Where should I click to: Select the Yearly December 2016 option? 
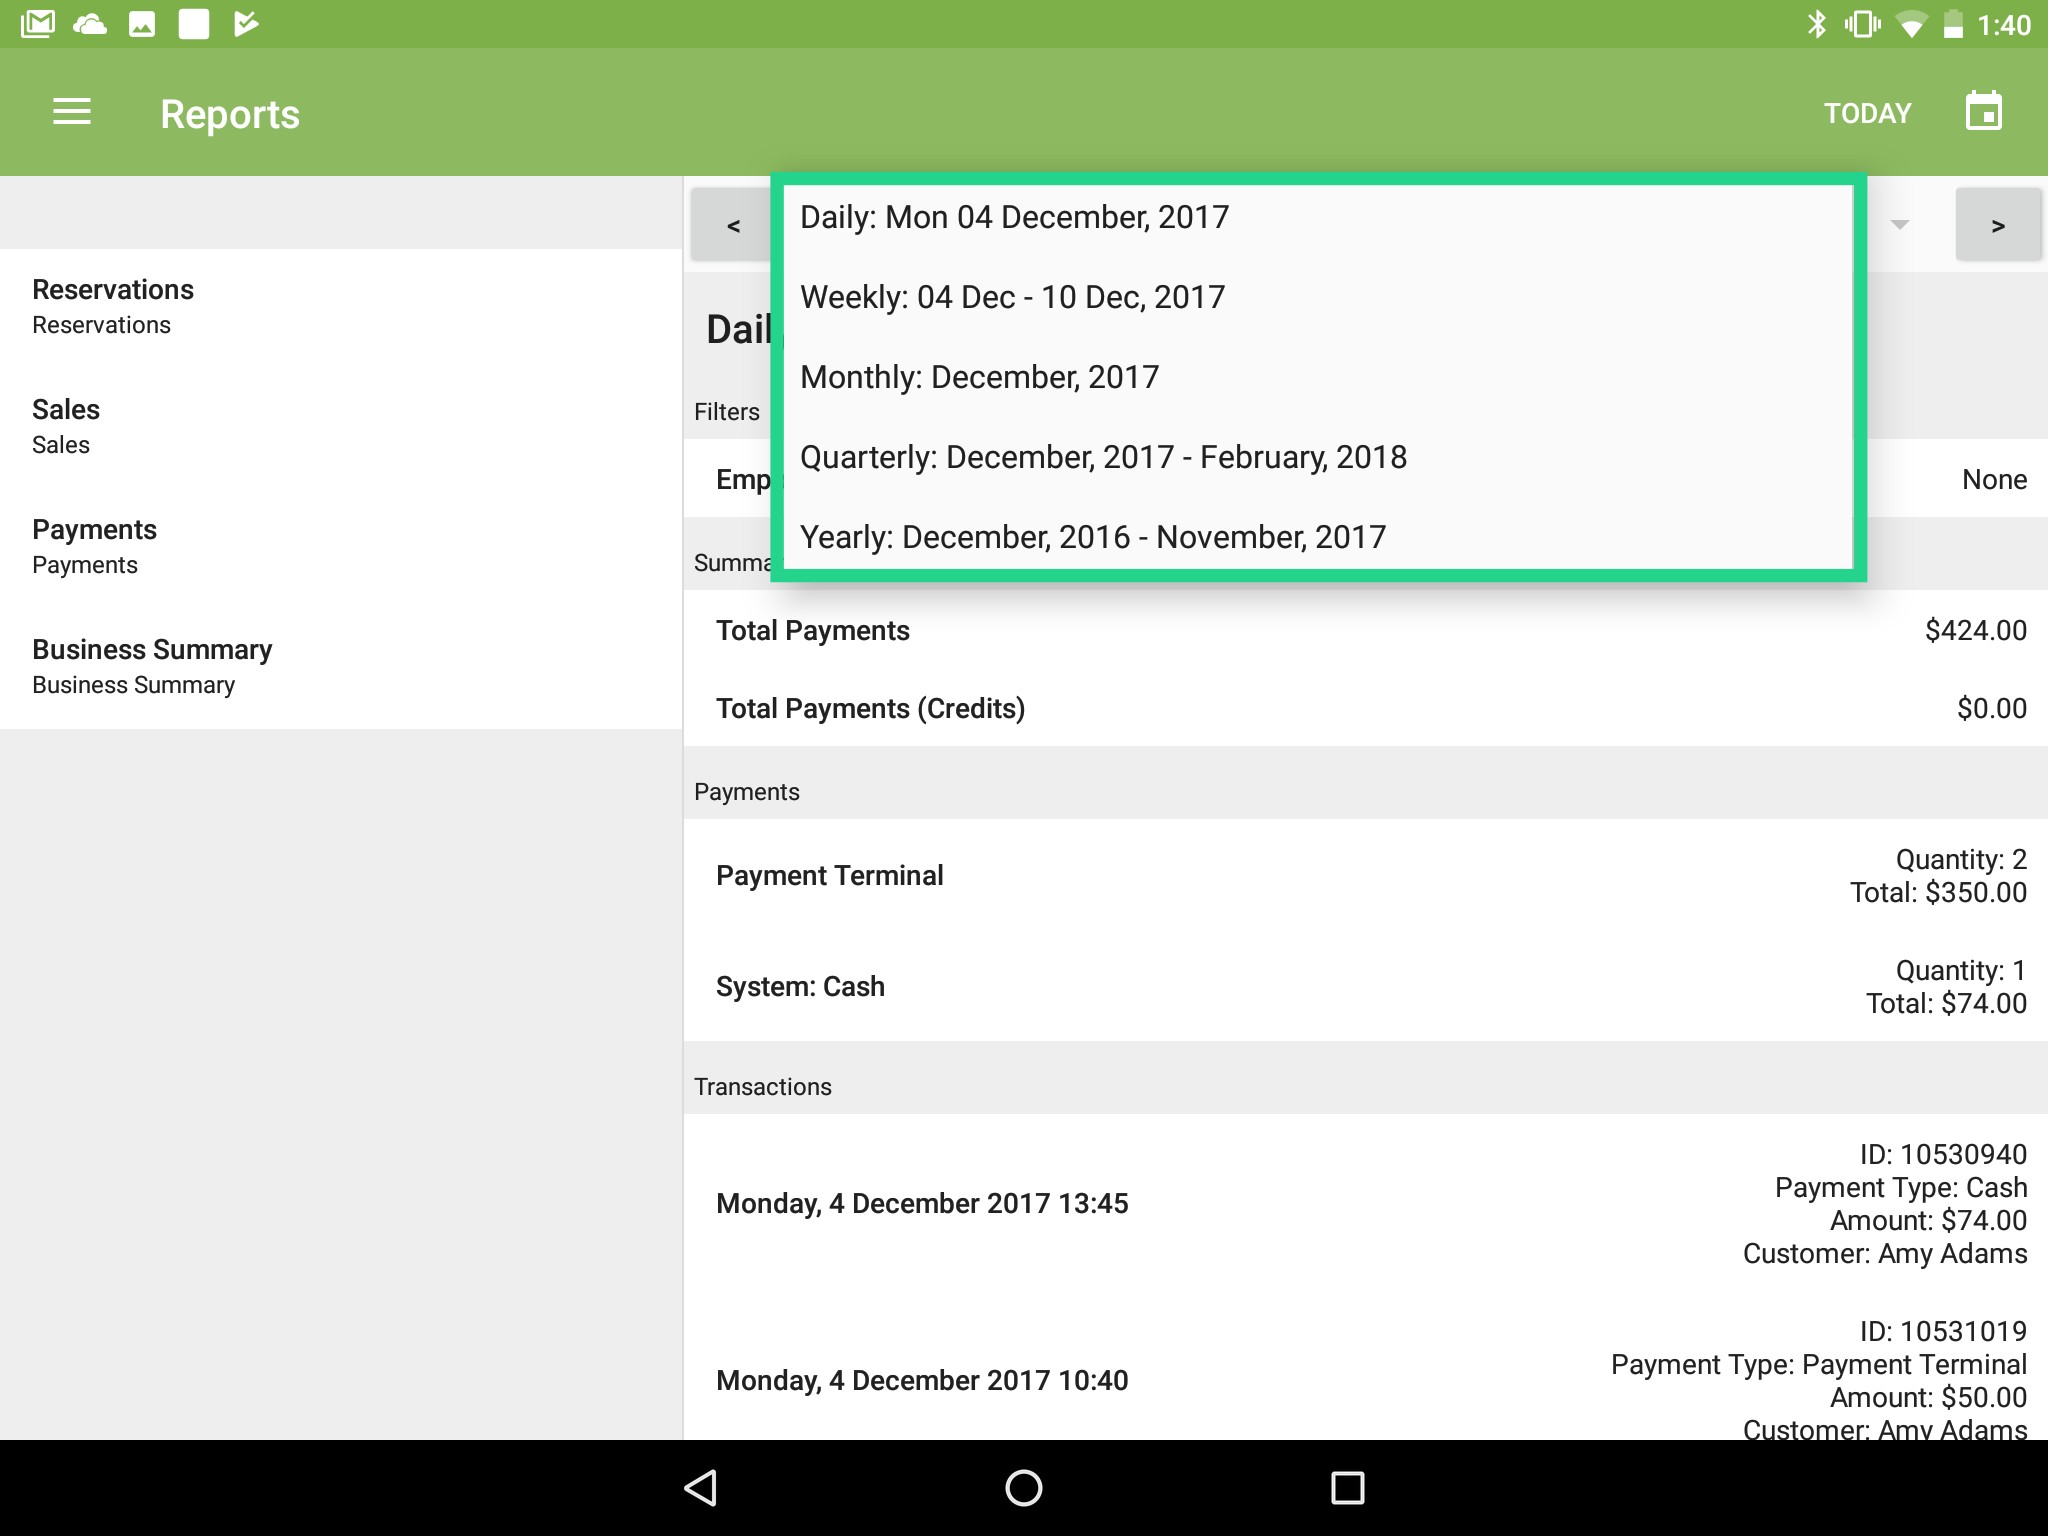click(x=1092, y=536)
